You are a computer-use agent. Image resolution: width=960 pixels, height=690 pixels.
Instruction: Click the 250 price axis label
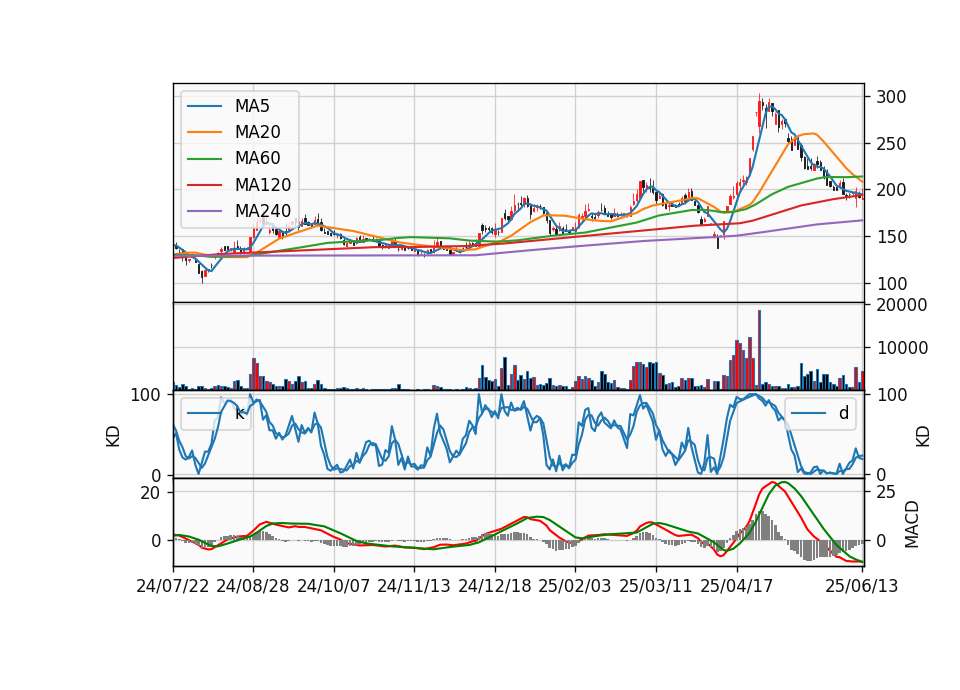[x=891, y=144]
